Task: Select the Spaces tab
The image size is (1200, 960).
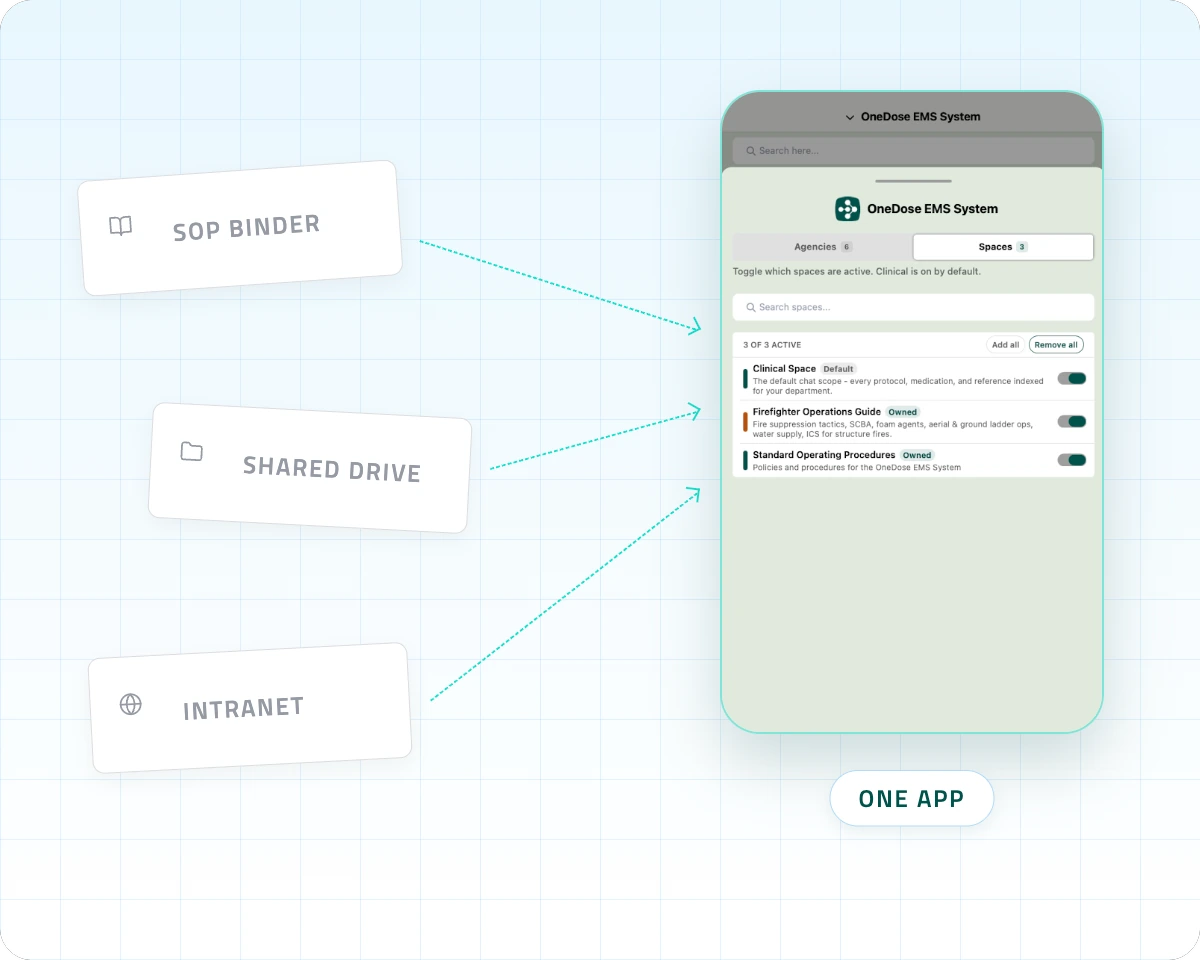Action: 1003,247
